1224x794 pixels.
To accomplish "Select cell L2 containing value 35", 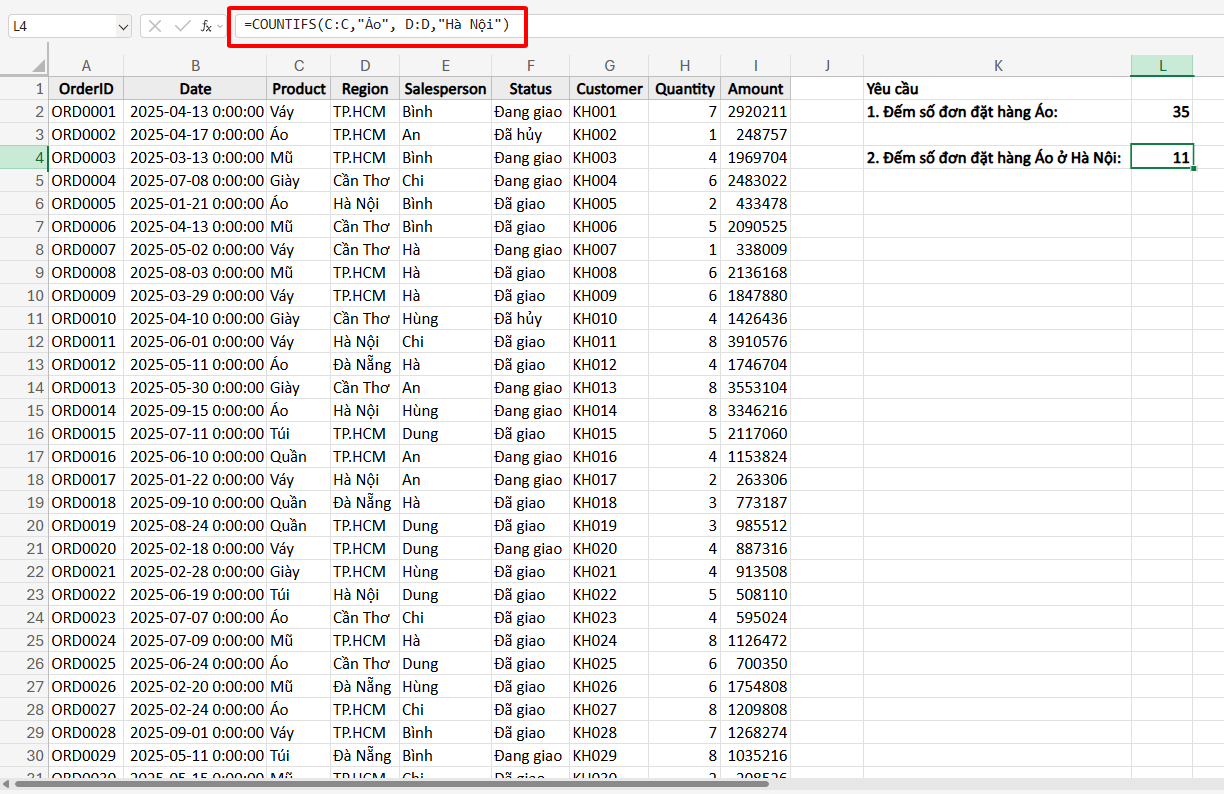I will [1161, 112].
